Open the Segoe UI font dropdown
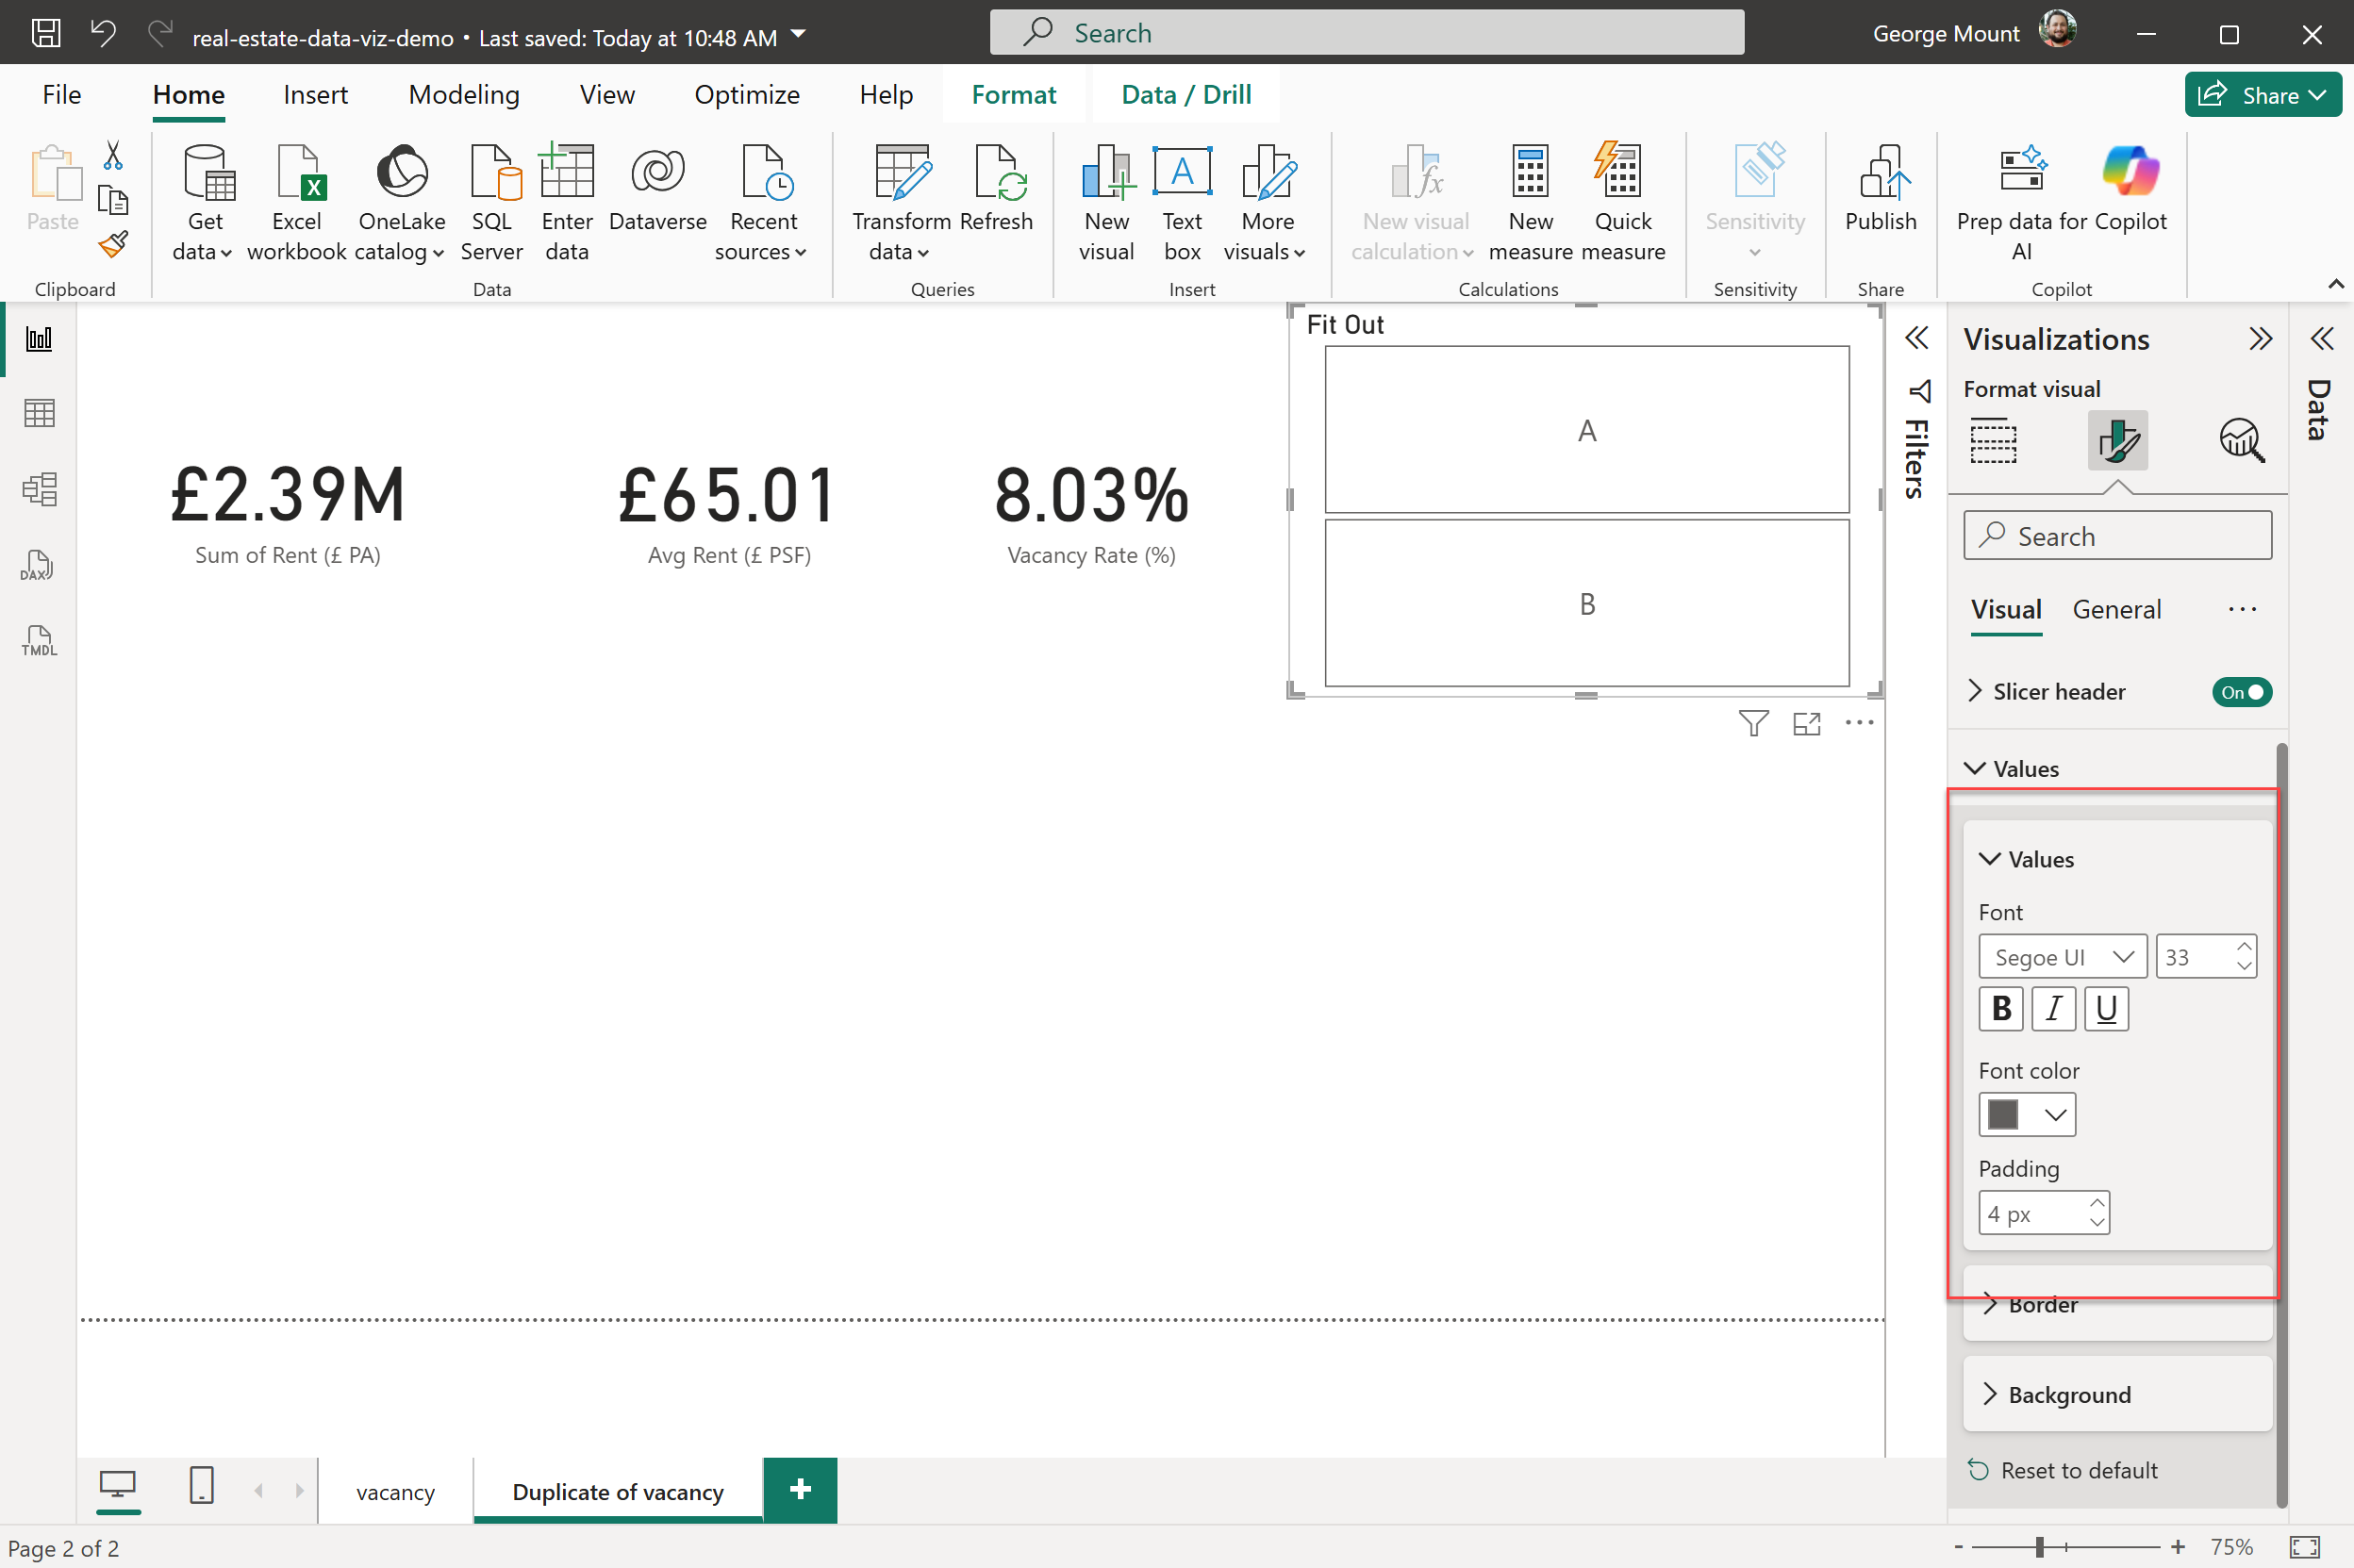This screenshot has height=1568, width=2354. pyautogui.click(x=2061, y=957)
